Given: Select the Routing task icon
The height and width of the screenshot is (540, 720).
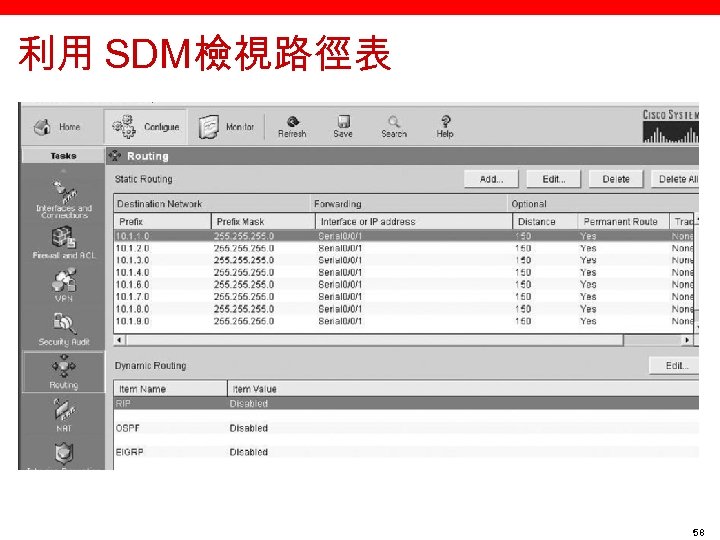Looking at the screenshot, I should pos(64,372).
